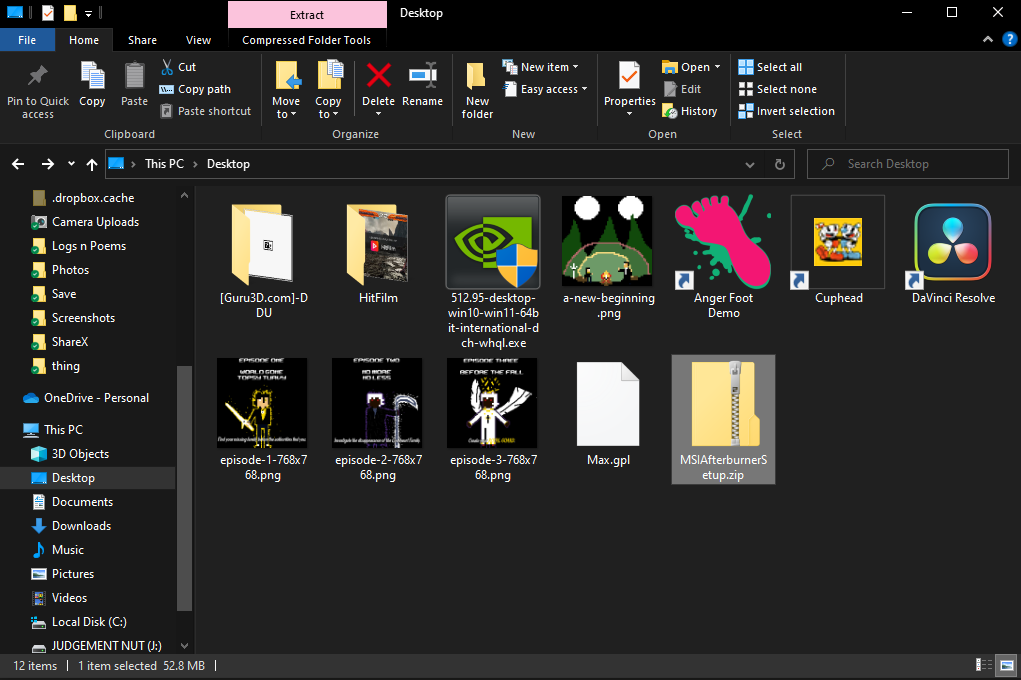Go back to previous folder
This screenshot has width=1021, height=680.
18,164
